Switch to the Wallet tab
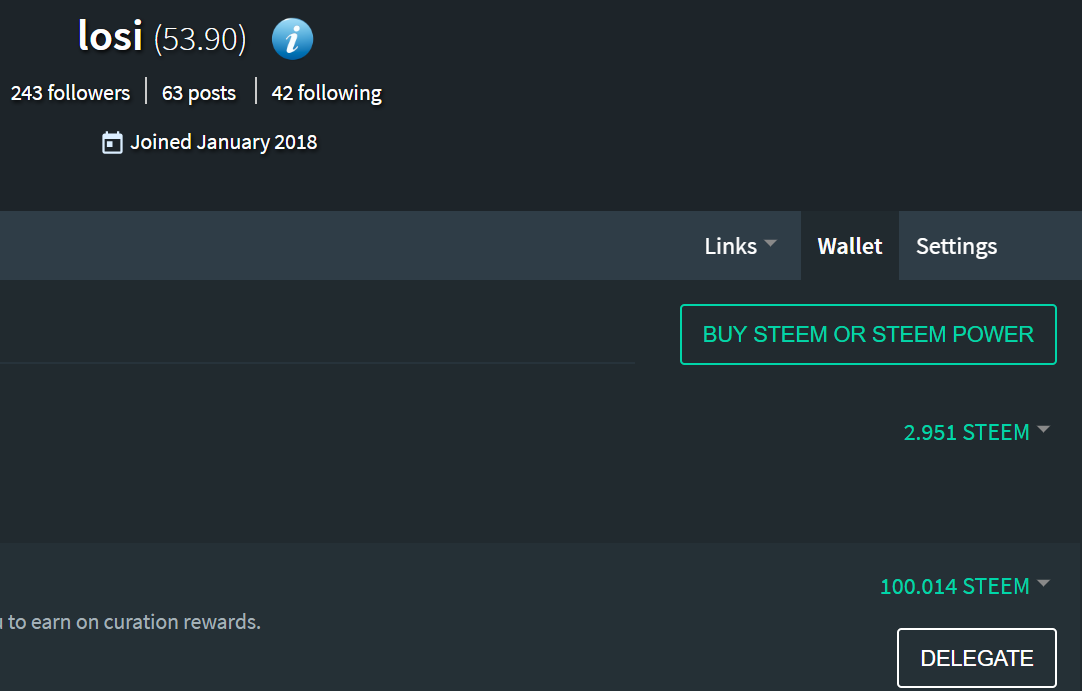Screen dimensions: 1082x691 [849, 246]
